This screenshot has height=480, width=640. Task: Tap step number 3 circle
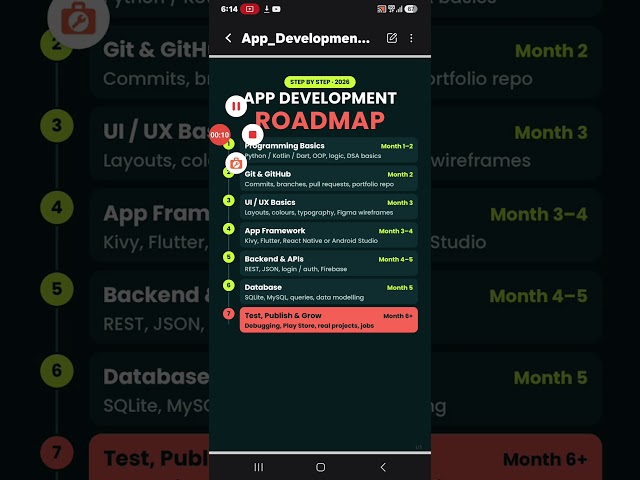pos(229,200)
